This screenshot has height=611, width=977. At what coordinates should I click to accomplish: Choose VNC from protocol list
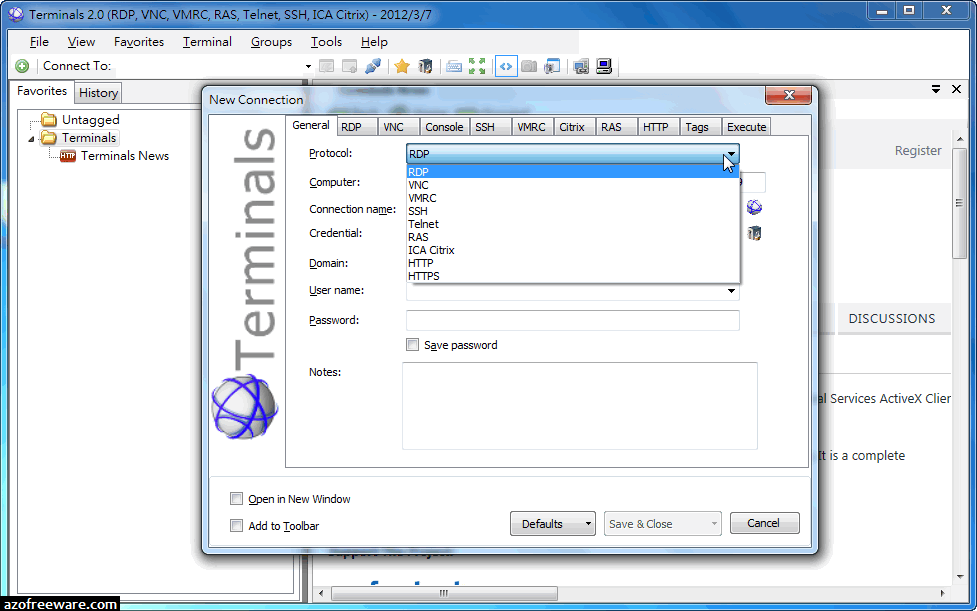point(573,185)
